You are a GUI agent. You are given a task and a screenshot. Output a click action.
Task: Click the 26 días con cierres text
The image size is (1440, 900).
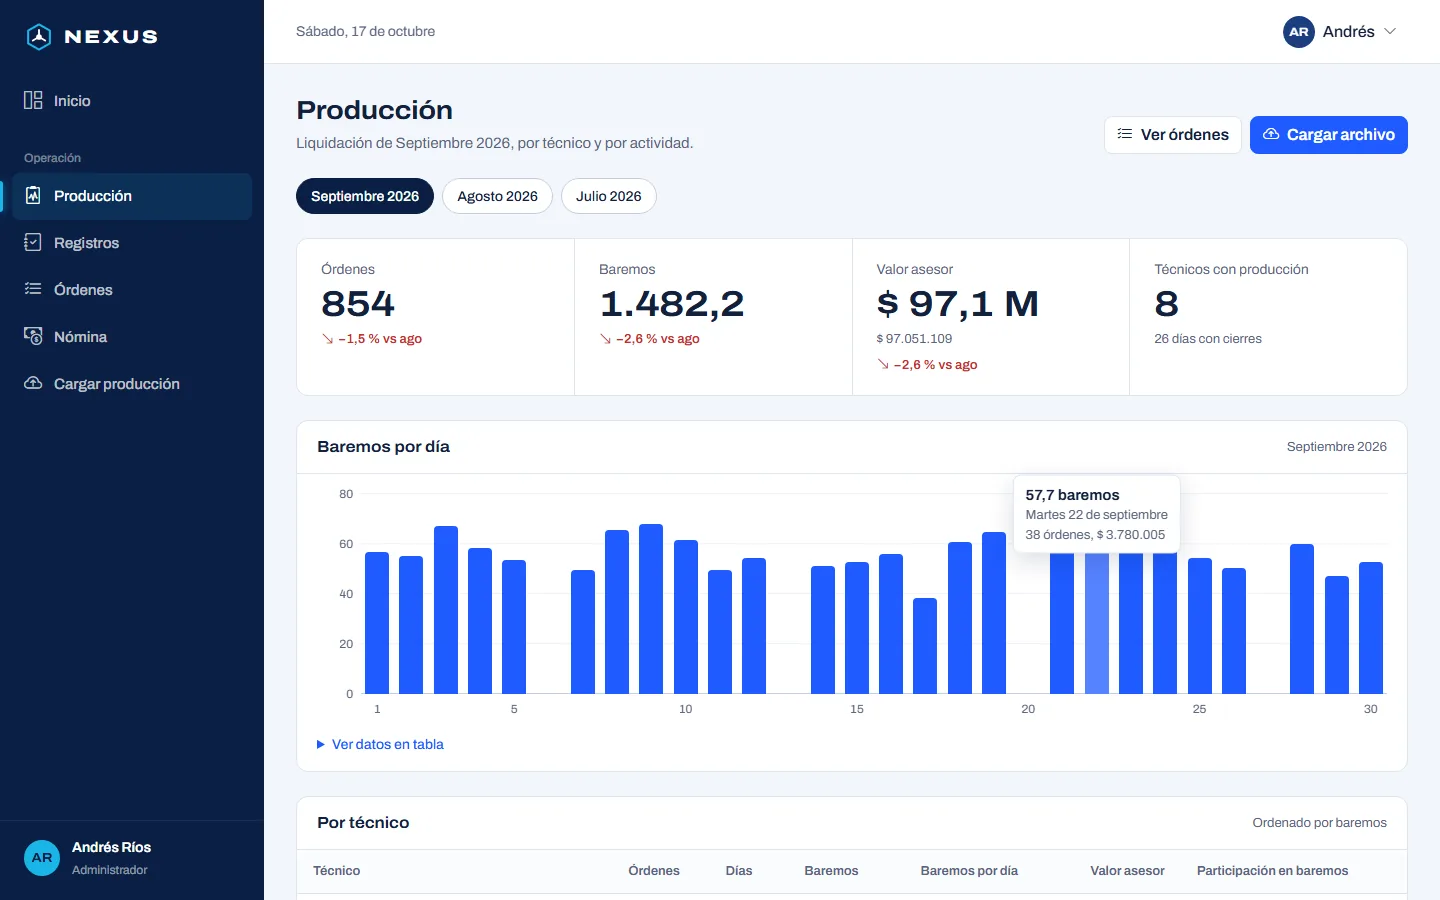(1208, 339)
